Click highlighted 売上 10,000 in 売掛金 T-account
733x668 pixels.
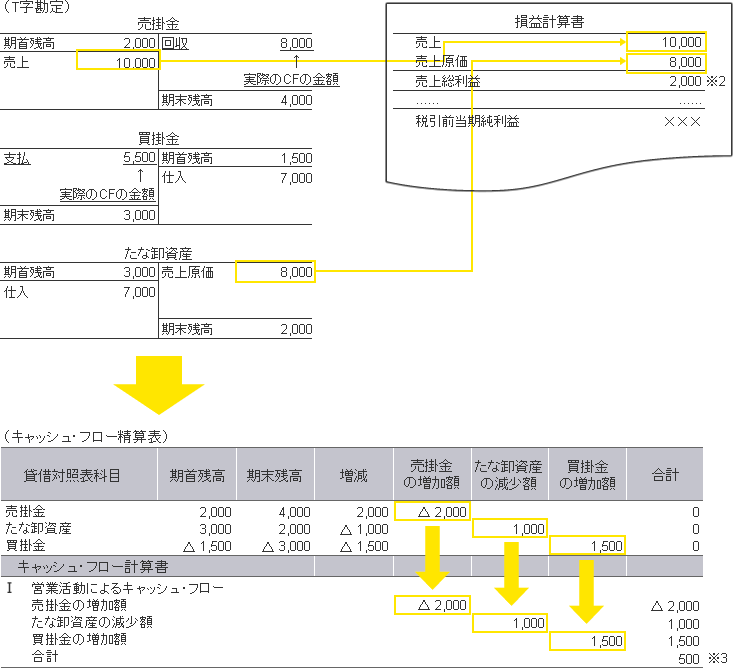pyautogui.click(x=117, y=62)
